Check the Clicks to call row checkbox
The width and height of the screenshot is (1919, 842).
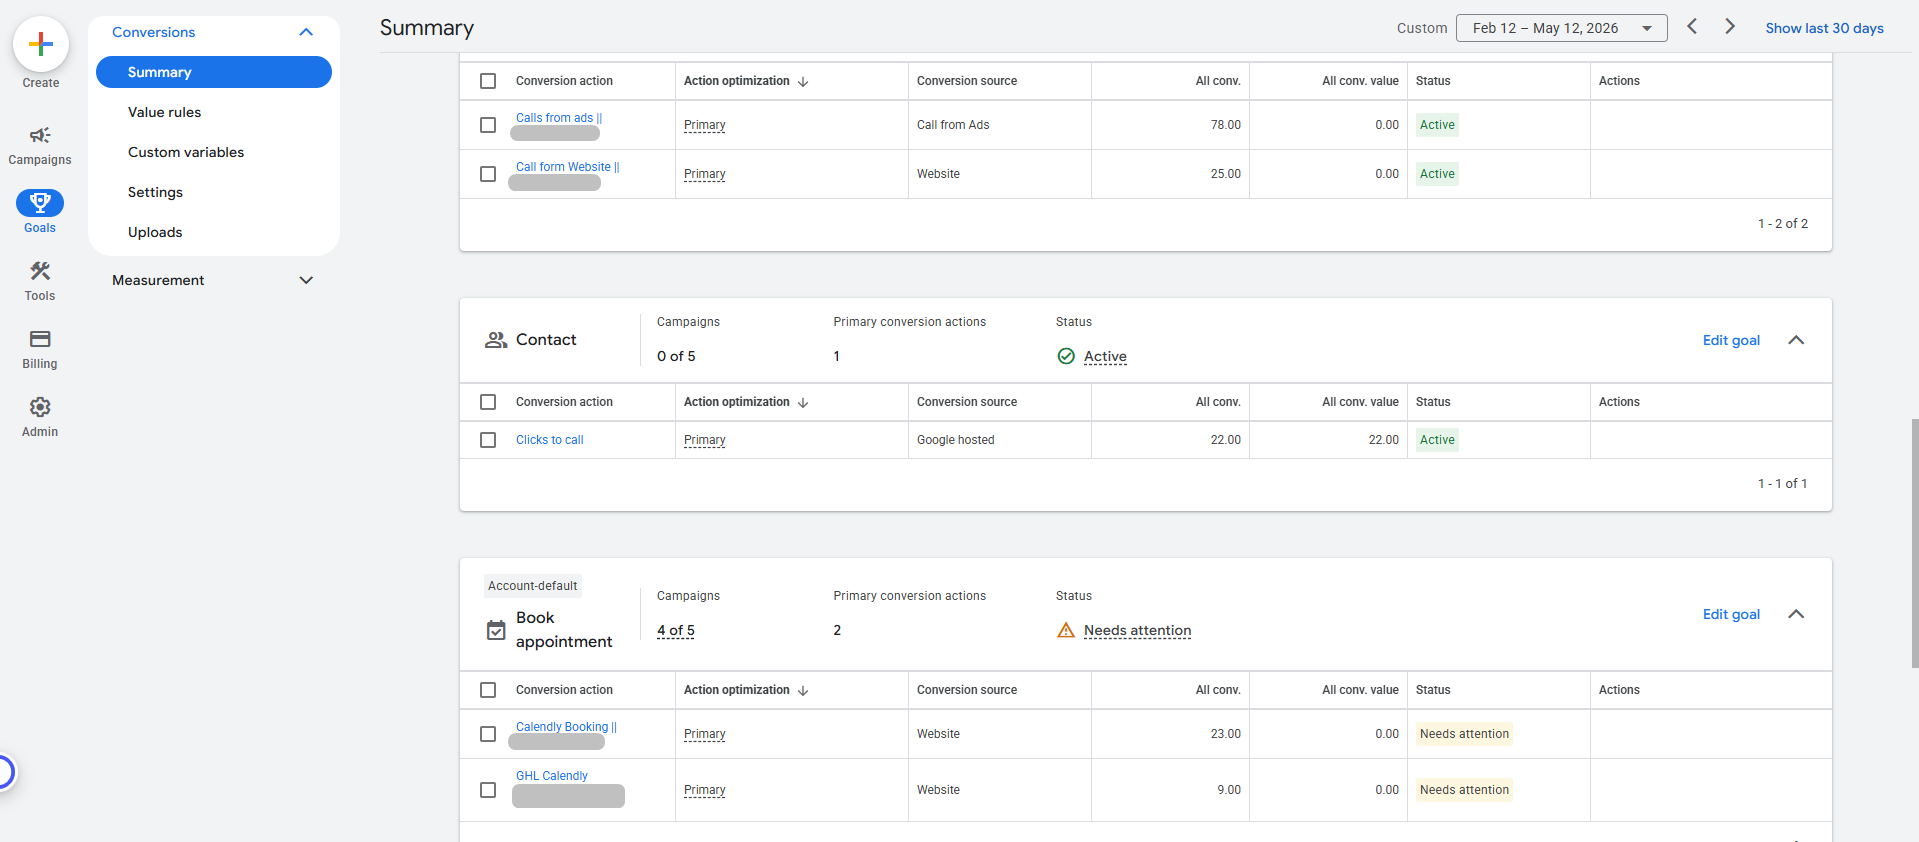coord(488,440)
